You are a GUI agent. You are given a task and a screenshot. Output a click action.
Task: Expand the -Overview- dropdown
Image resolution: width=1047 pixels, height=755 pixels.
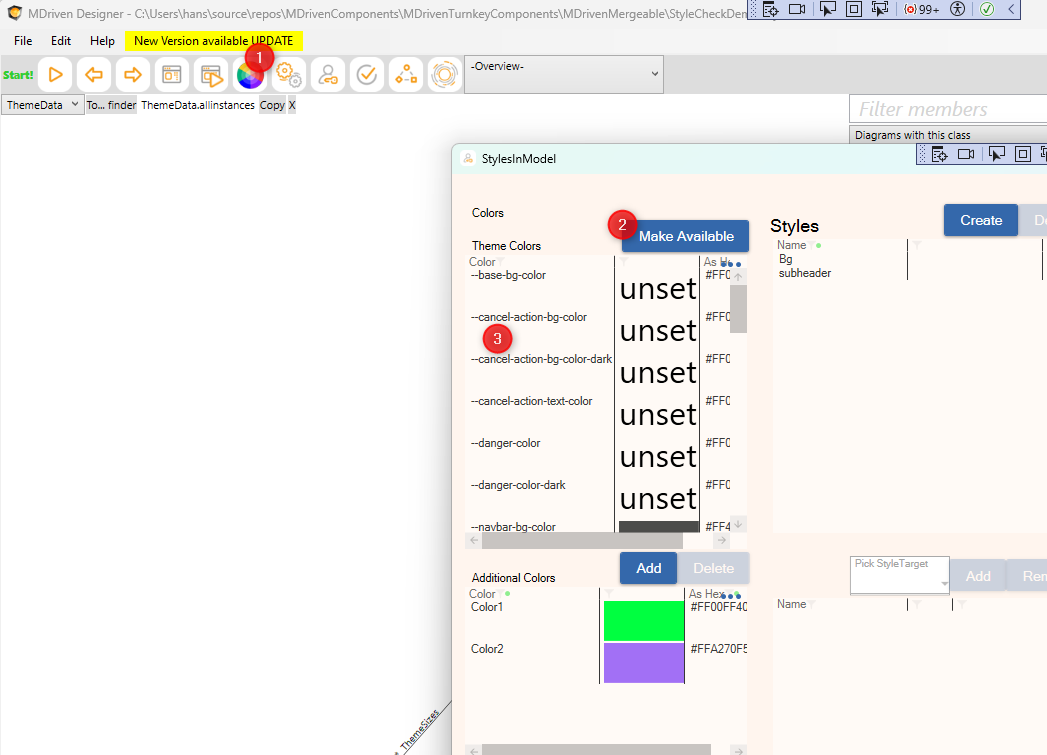pos(564,74)
